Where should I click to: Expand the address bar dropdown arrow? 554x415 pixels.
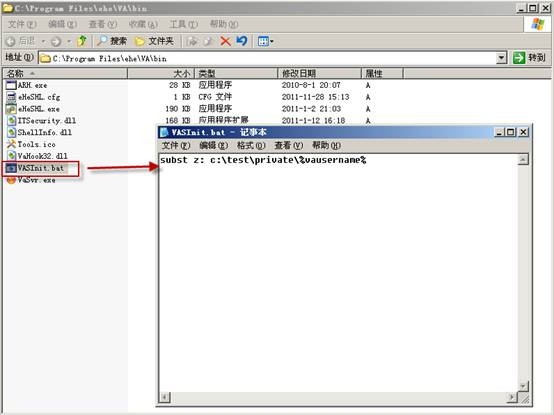pyautogui.click(x=501, y=58)
